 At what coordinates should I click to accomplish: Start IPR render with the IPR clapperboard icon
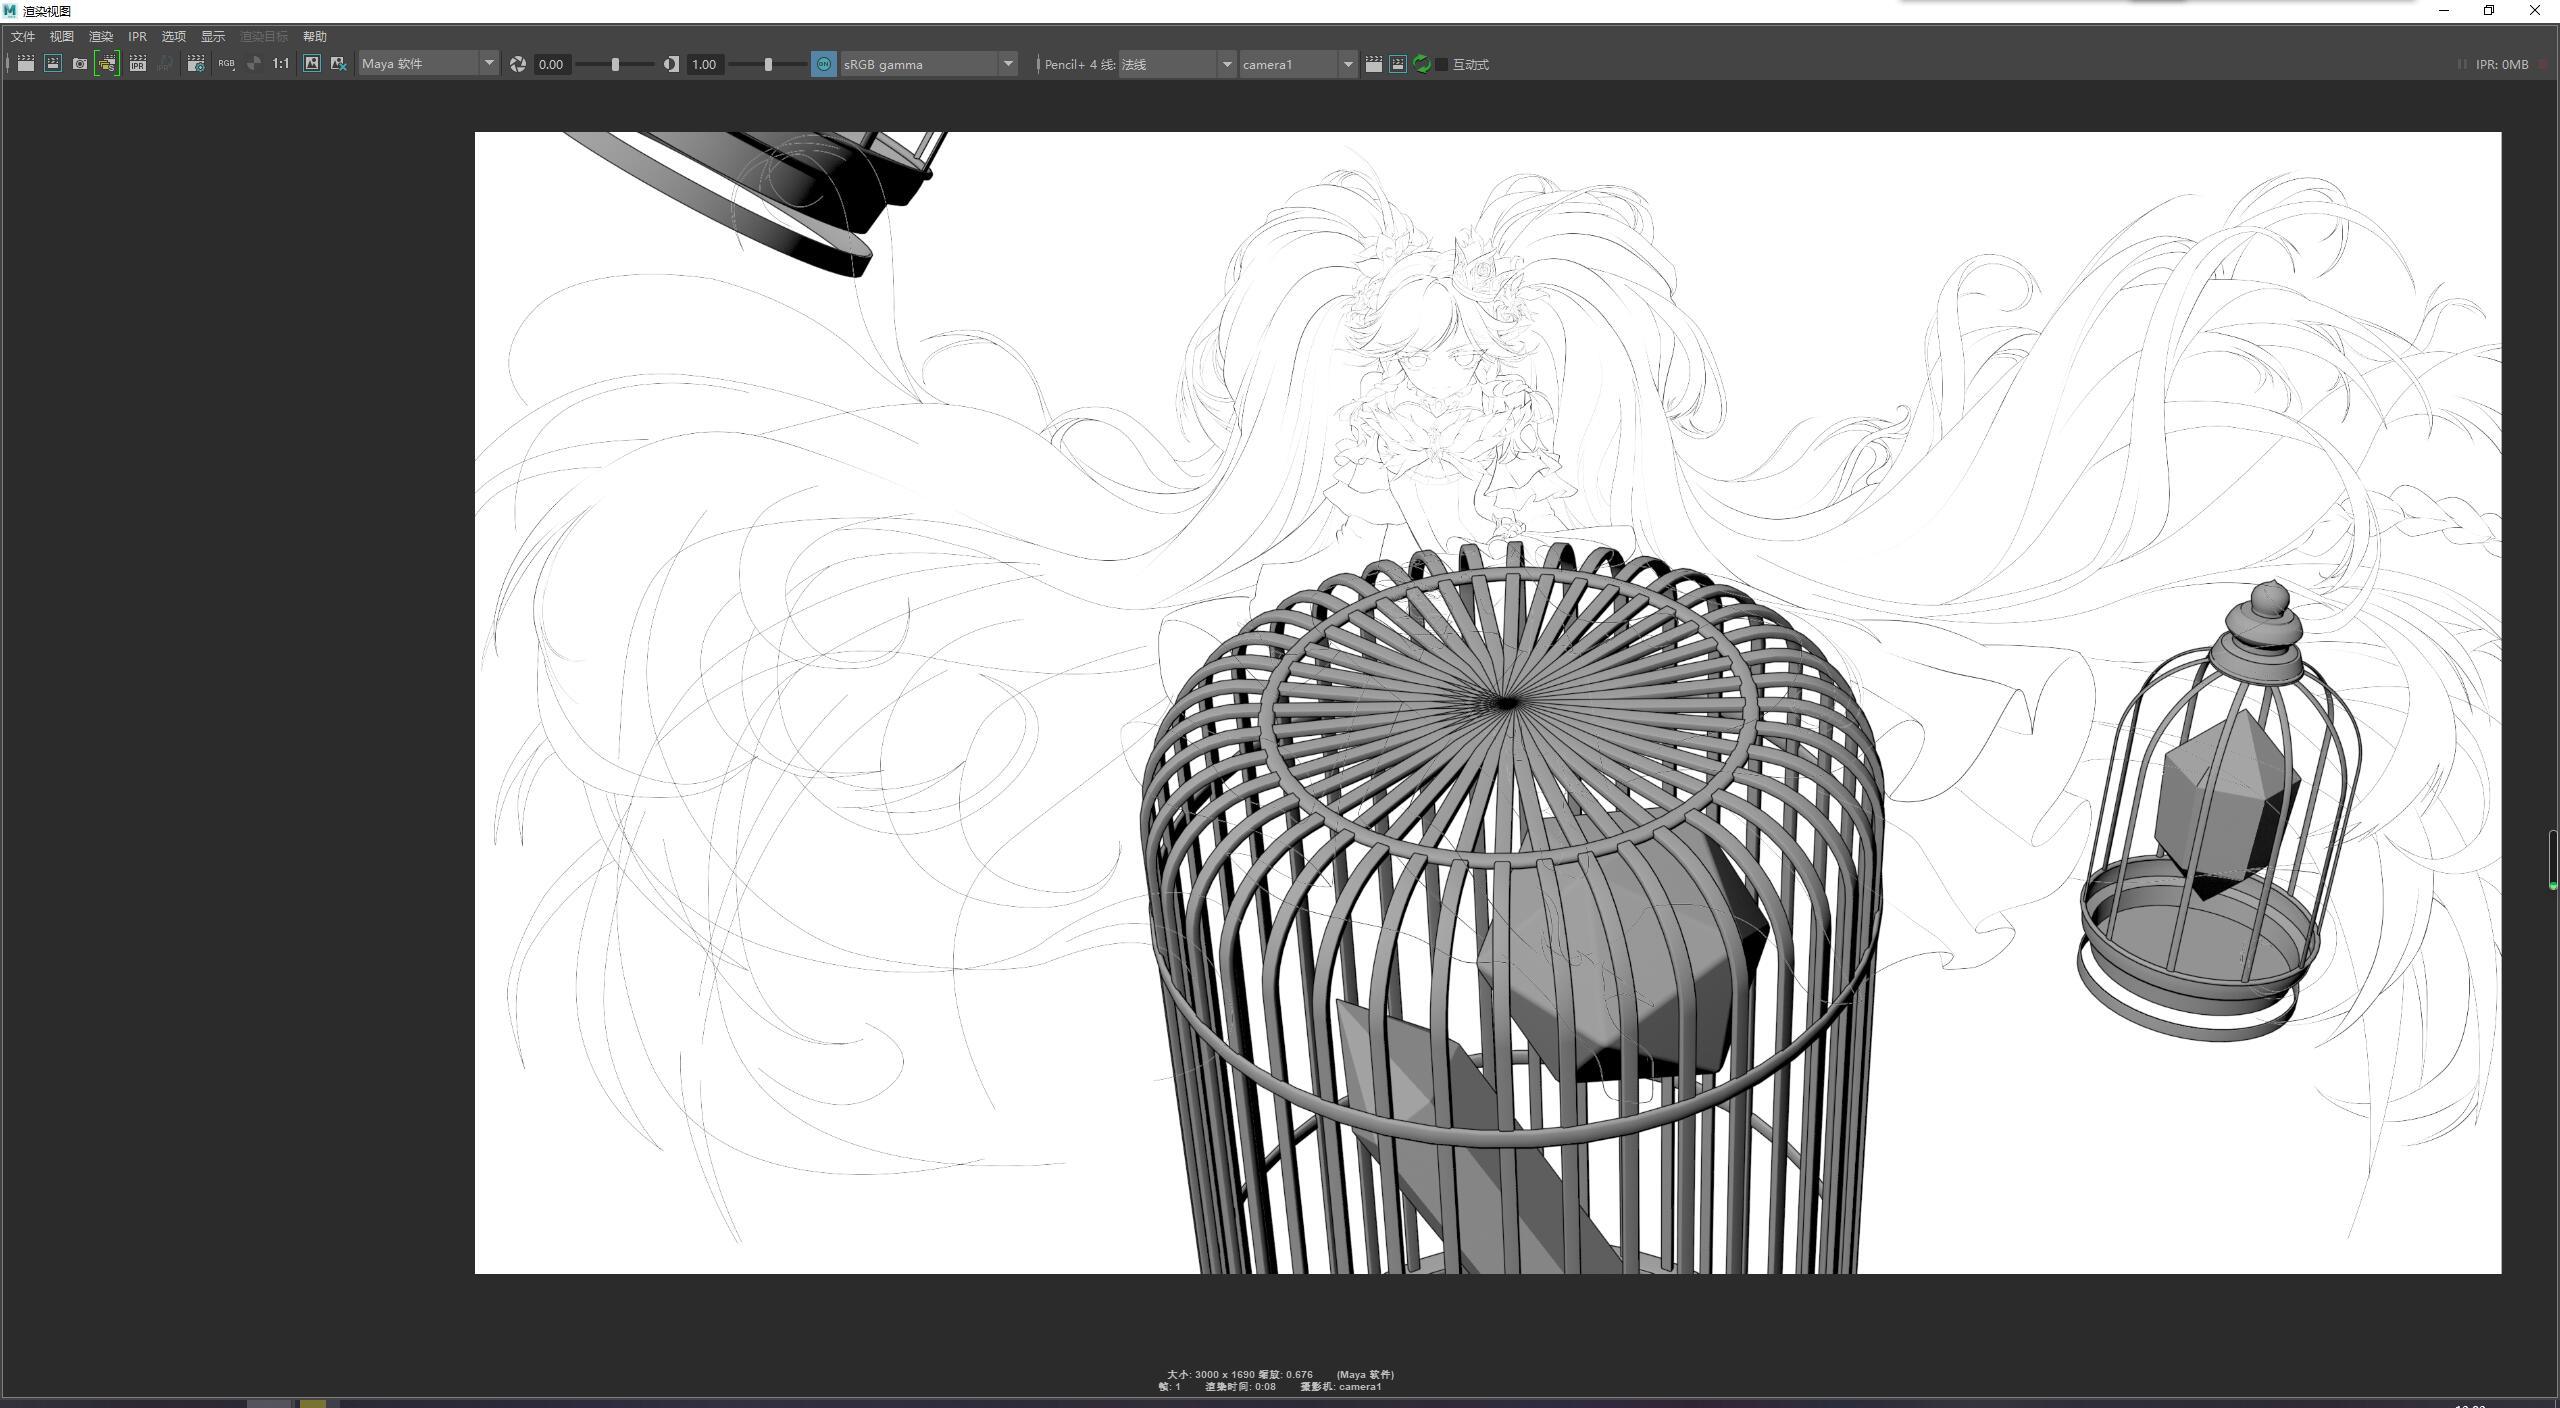coord(138,64)
